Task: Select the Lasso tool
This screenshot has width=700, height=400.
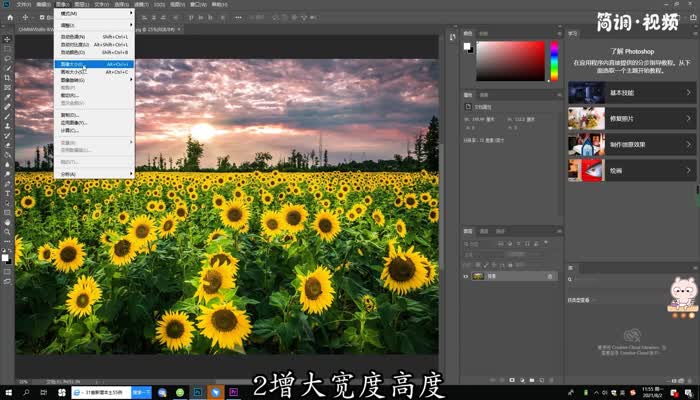Action: click(7, 58)
